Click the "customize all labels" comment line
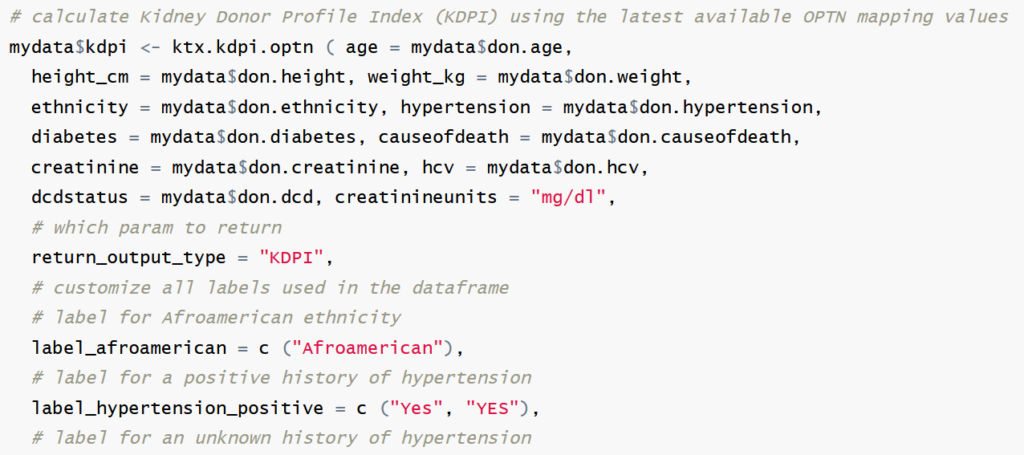1024x455 pixels. point(270,287)
